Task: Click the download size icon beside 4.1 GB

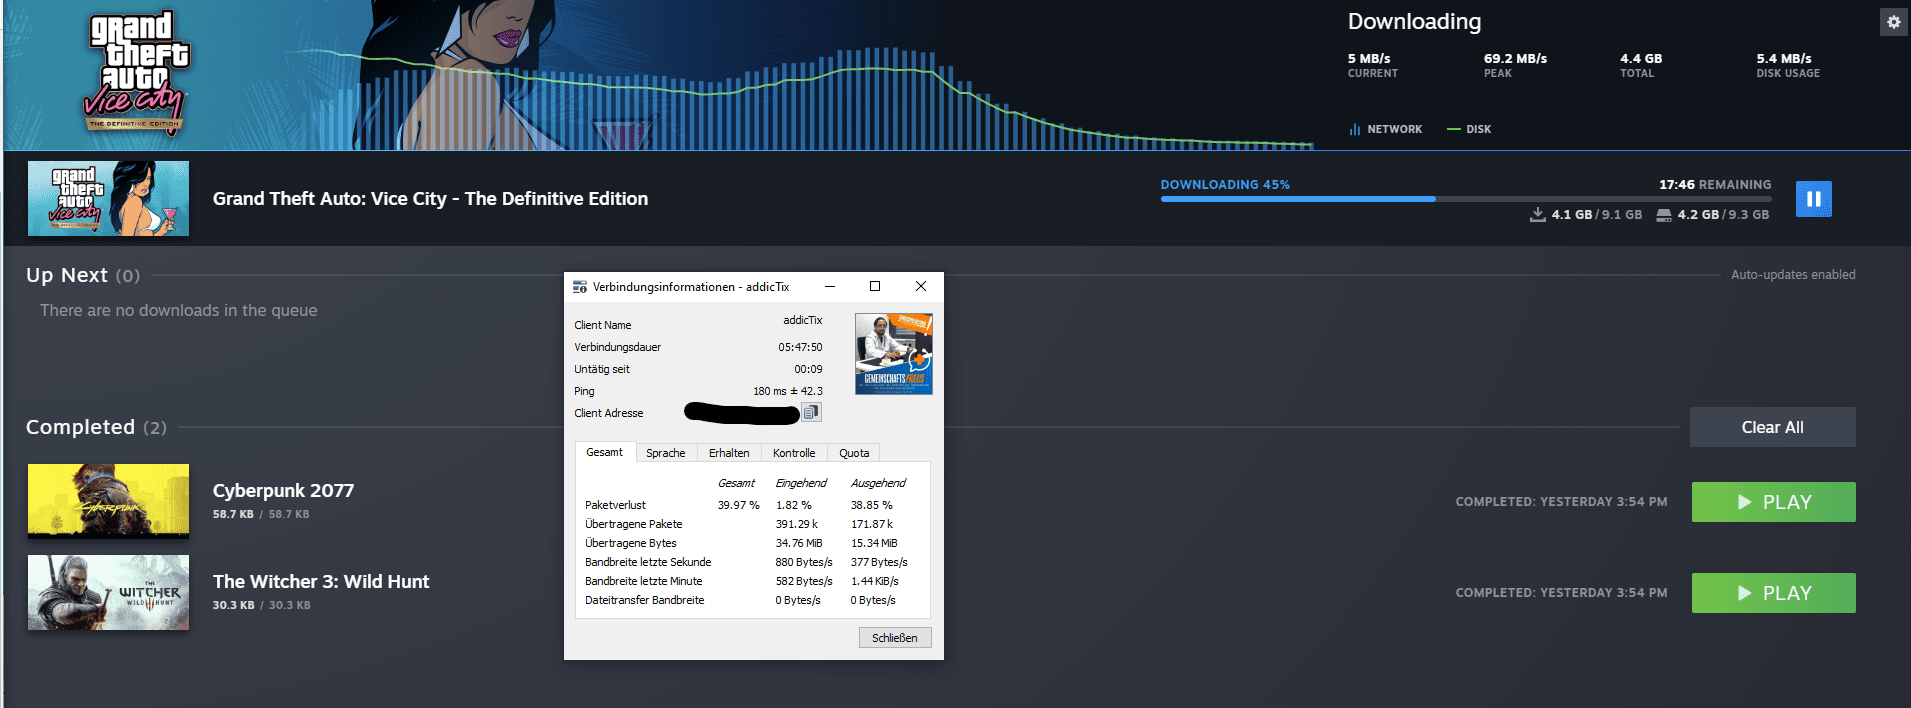Action: (x=1538, y=214)
